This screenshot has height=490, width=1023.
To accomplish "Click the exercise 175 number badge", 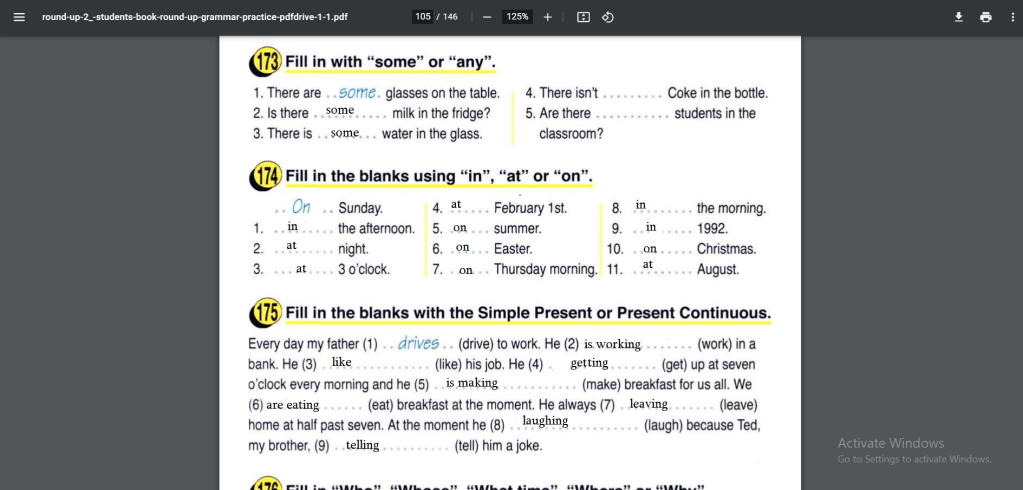I will [x=265, y=313].
